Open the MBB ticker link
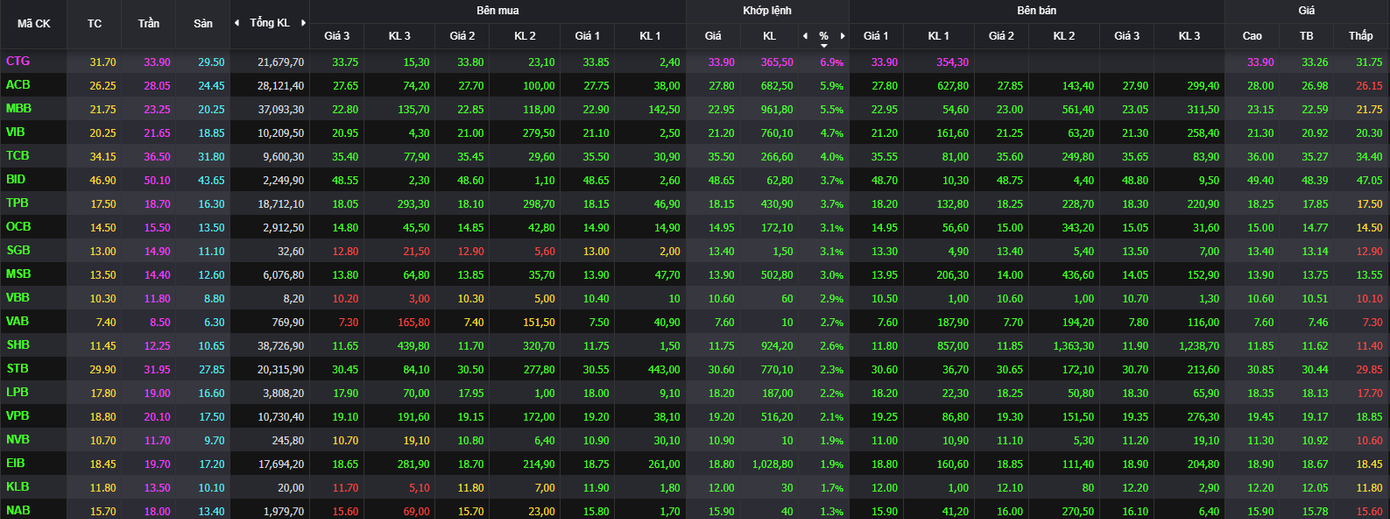 [18, 108]
